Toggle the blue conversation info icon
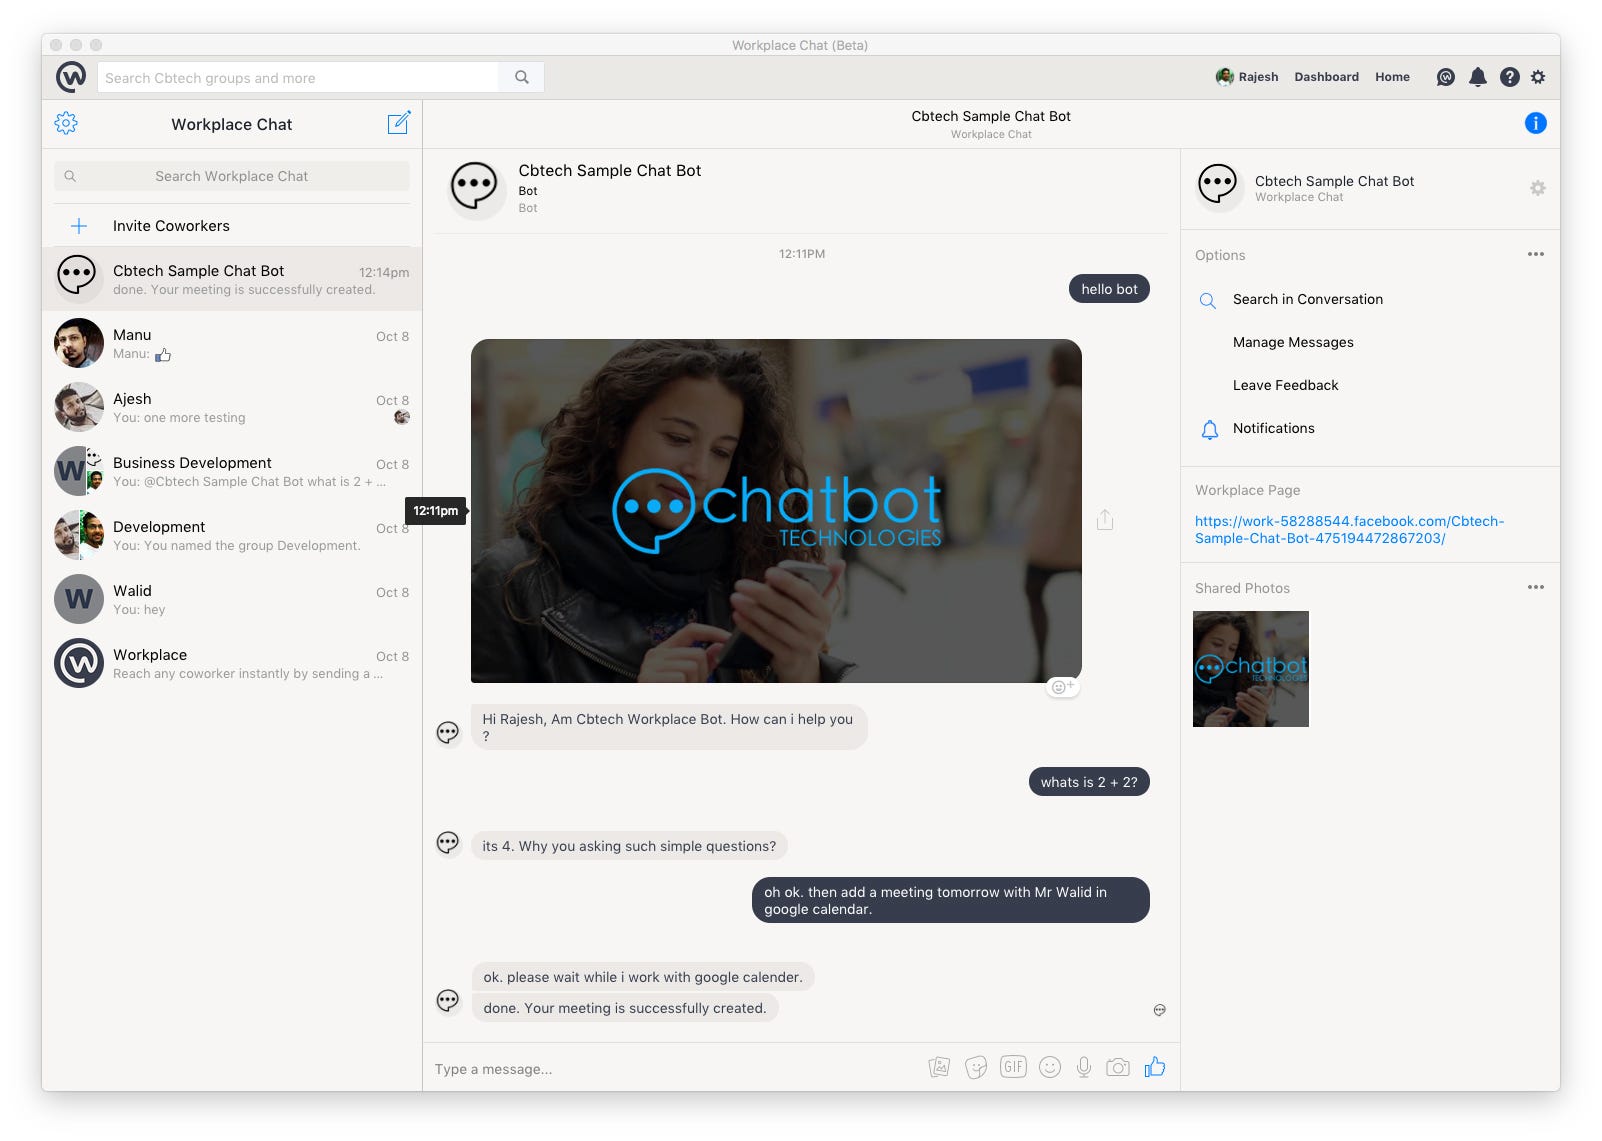This screenshot has width=1602, height=1141. [x=1535, y=123]
